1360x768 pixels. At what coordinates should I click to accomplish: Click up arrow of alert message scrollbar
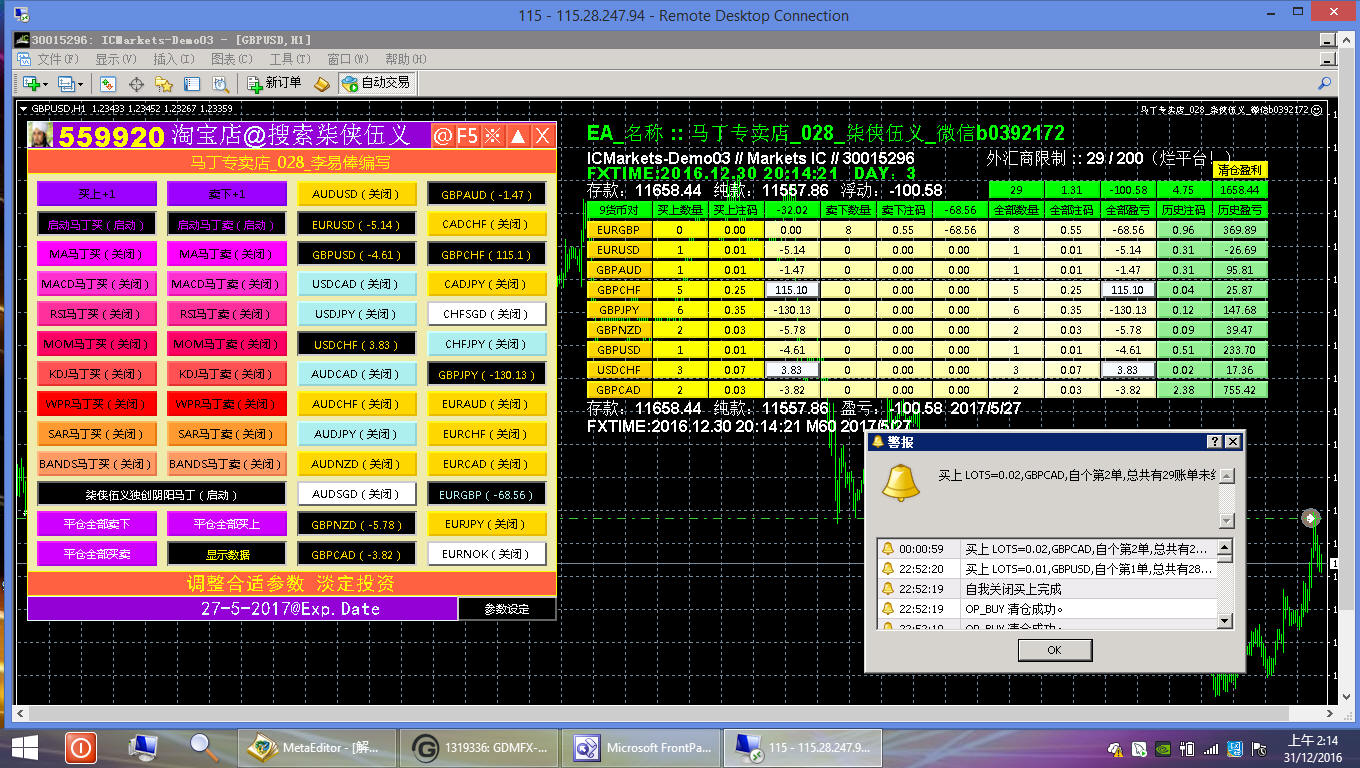pyautogui.click(x=1227, y=477)
